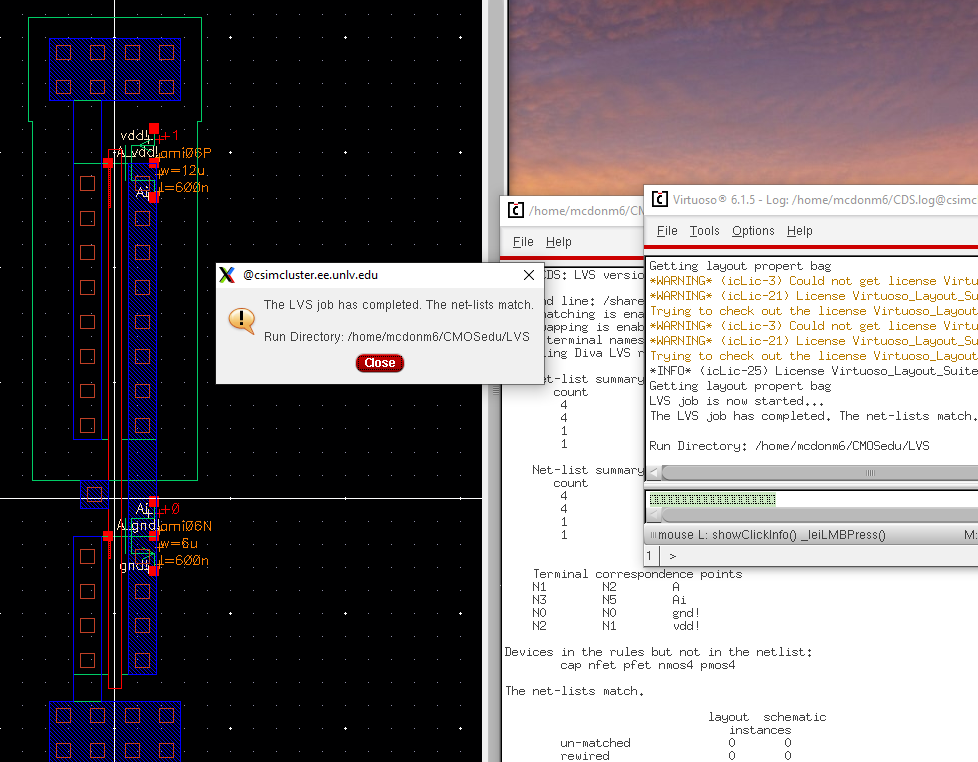Open Options menu in Virtuoso Log window

coord(753,231)
